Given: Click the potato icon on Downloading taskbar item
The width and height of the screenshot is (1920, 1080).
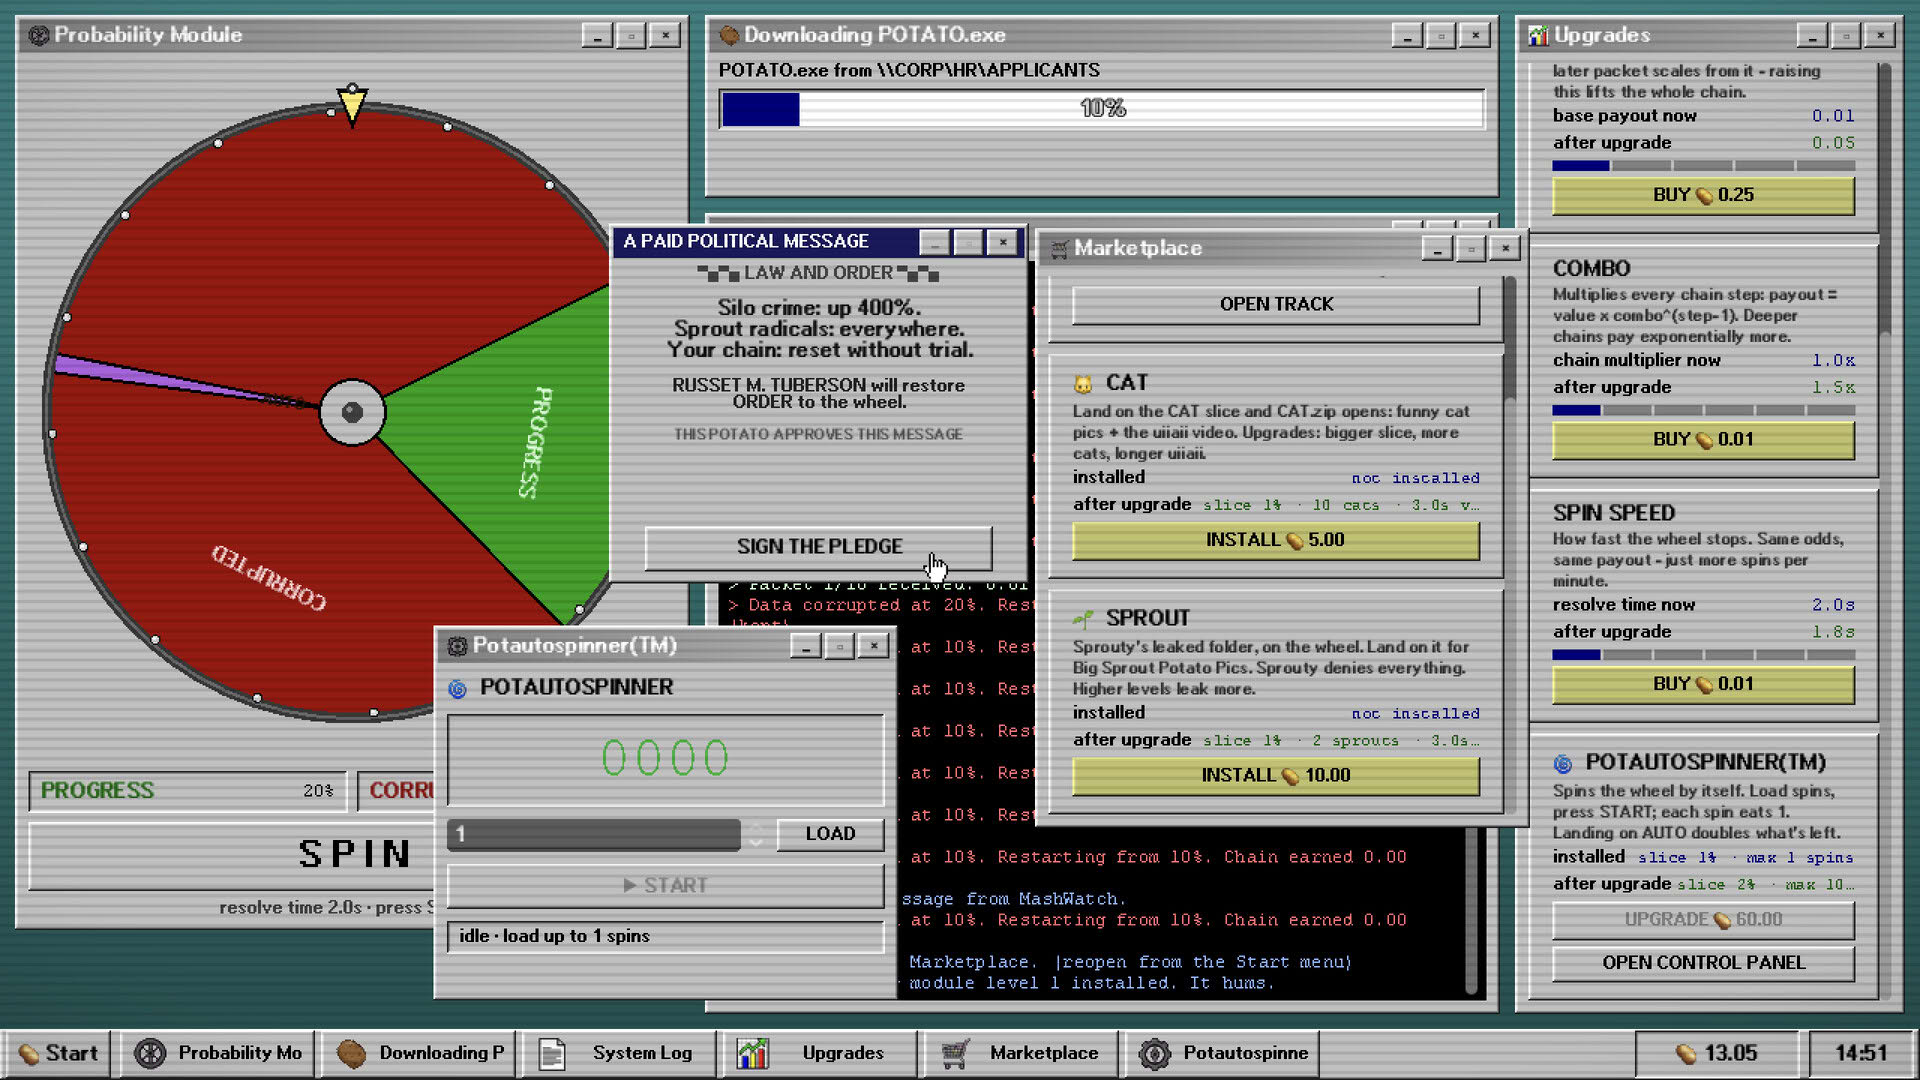Looking at the screenshot, I should click(352, 1053).
